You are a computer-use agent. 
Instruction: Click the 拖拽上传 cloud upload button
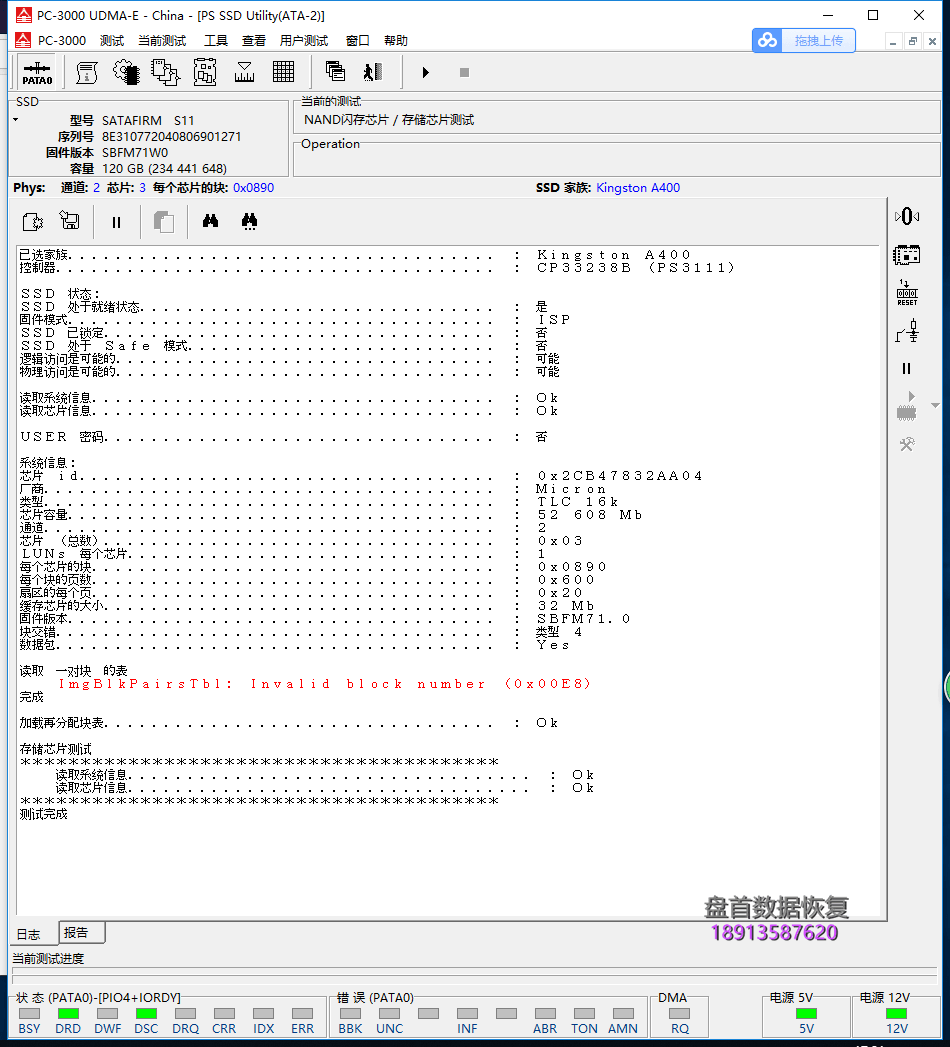click(x=804, y=41)
